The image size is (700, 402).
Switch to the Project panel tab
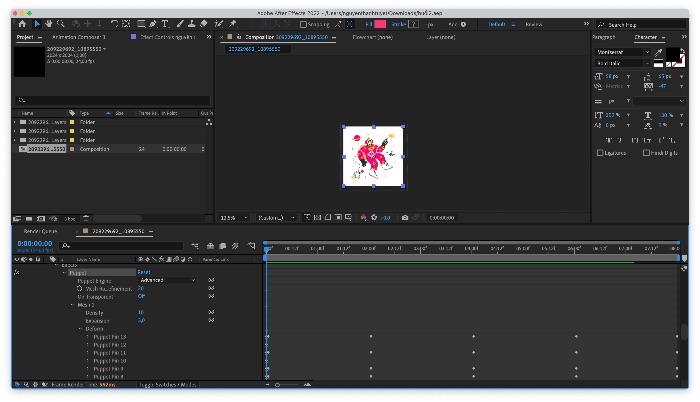25,37
